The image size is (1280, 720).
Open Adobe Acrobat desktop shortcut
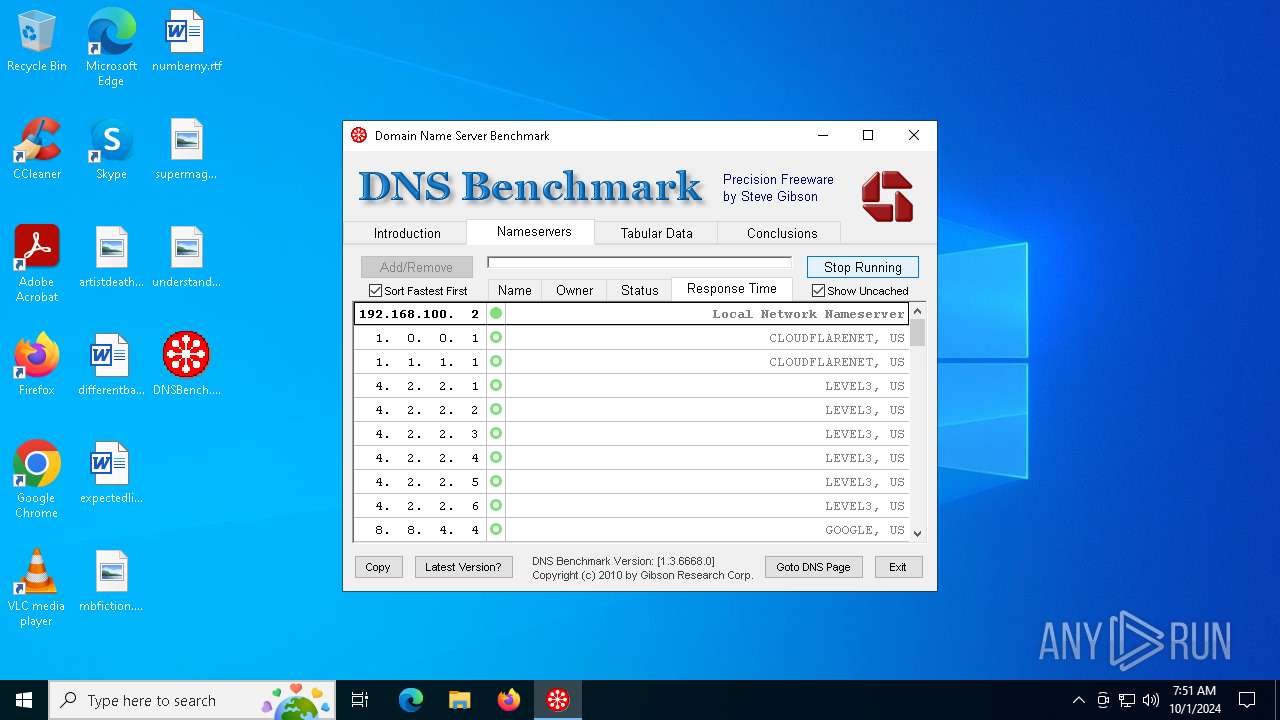(x=37, y=264)
